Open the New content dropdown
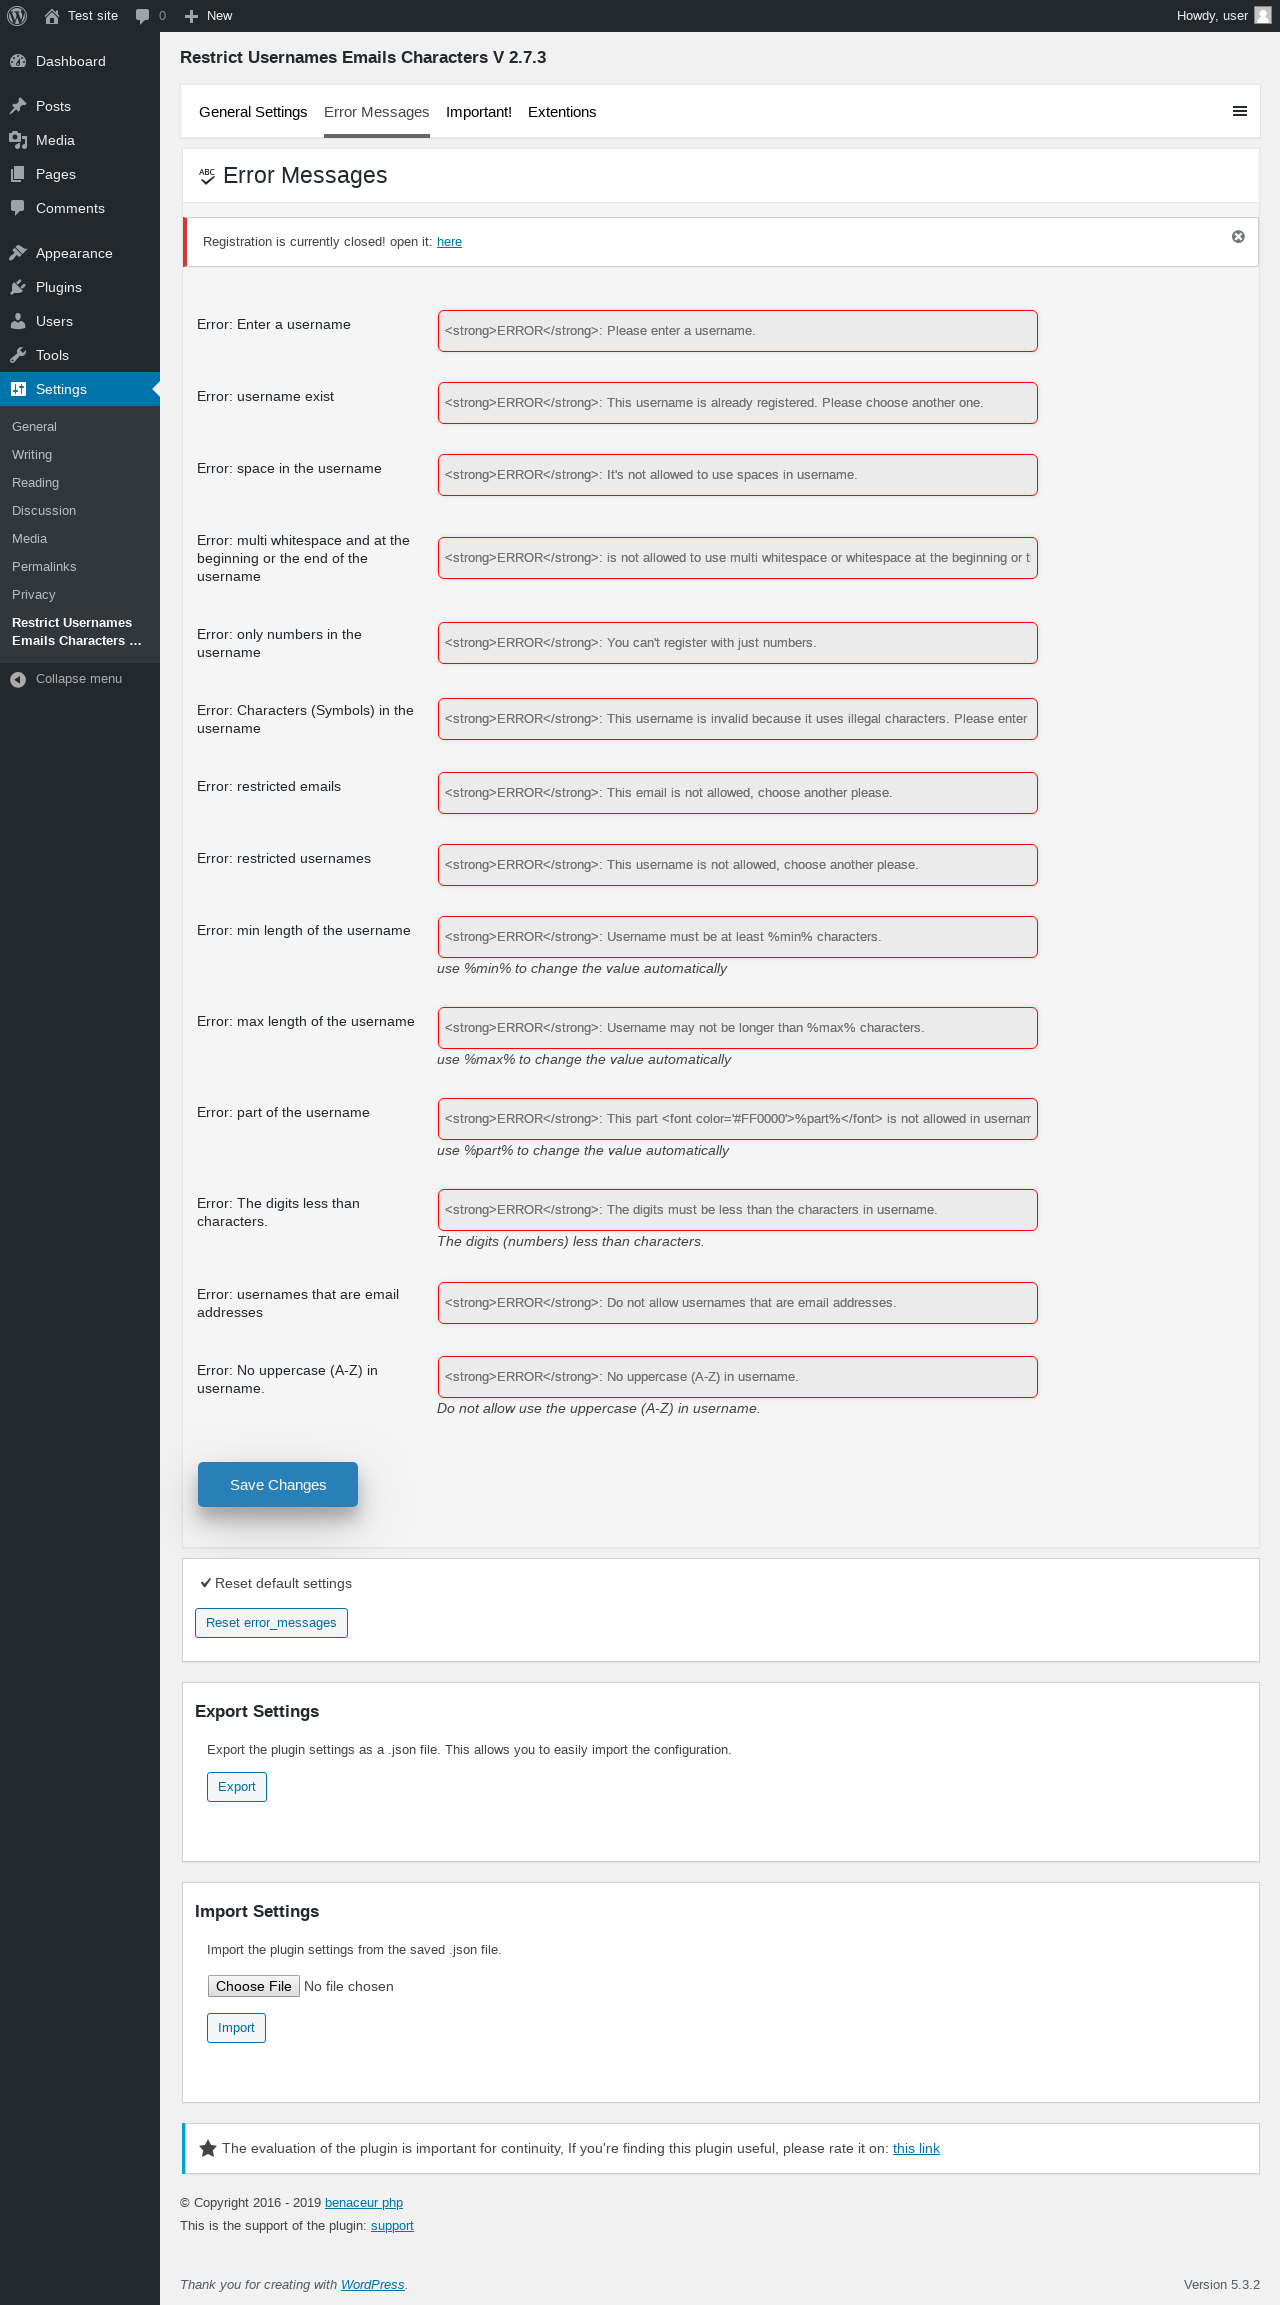1280x2305 pixels. pyautogui.click(x=209, y=16)
